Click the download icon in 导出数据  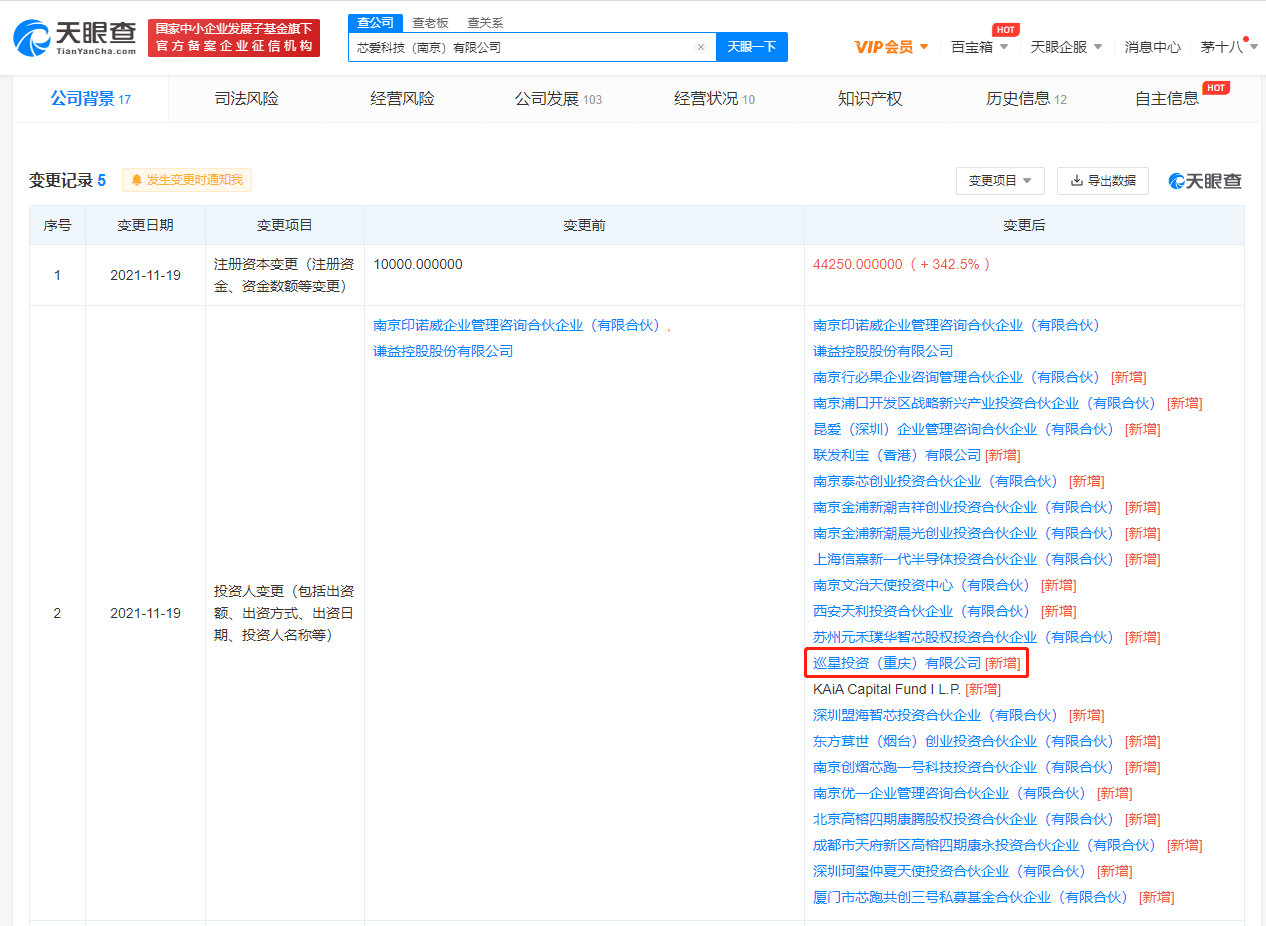coord(1076,181)
